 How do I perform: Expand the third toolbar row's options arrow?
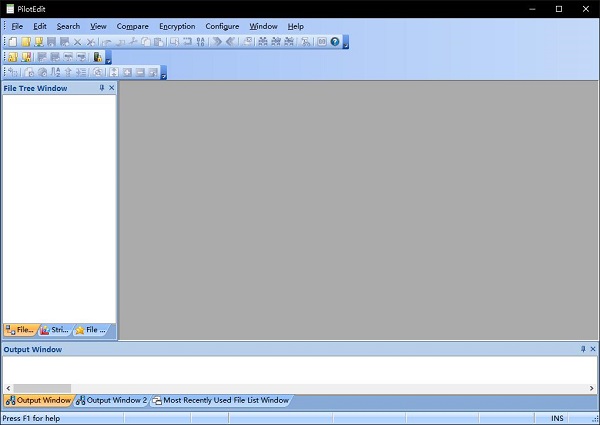pos(163,74)
